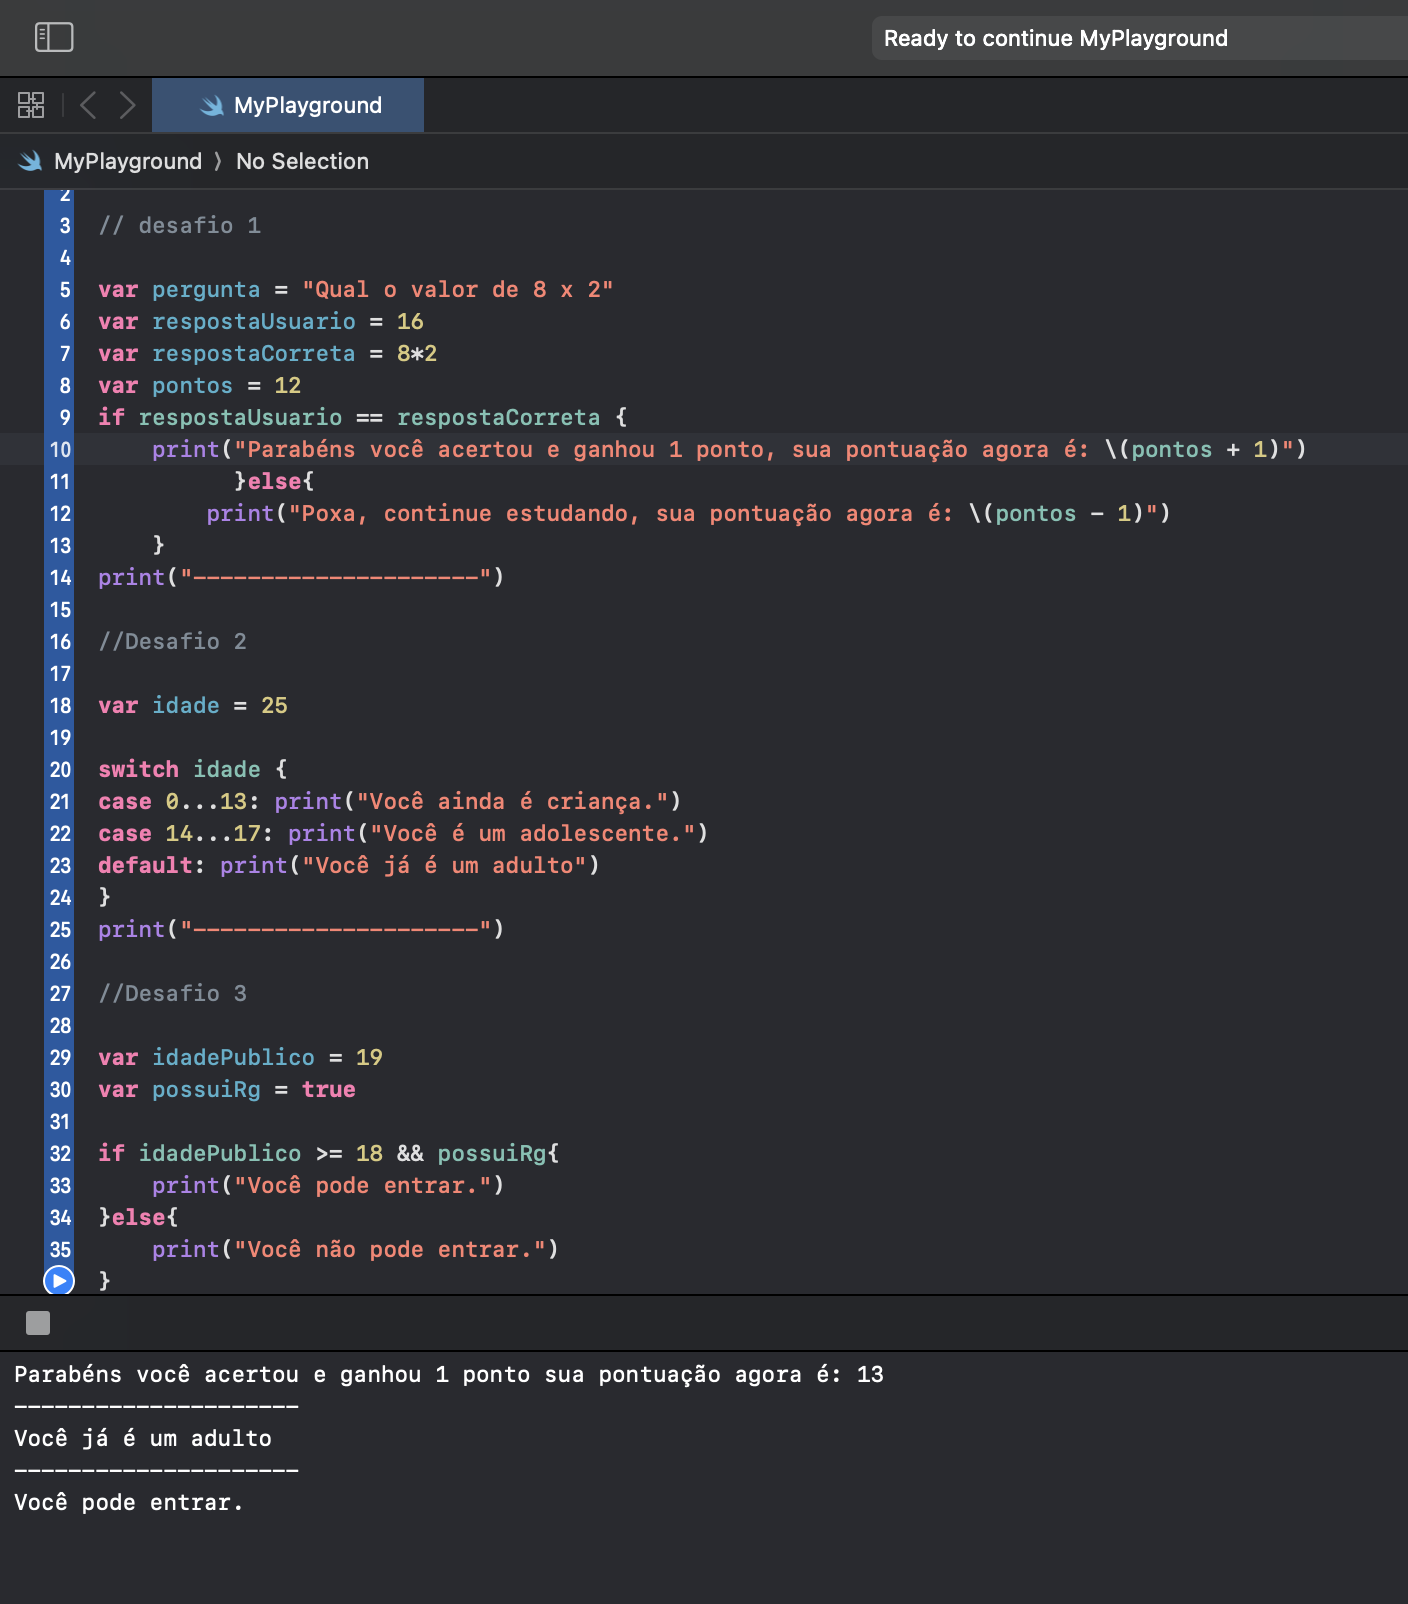
Task: Go back with the left chevron
Action: [88, 105]
